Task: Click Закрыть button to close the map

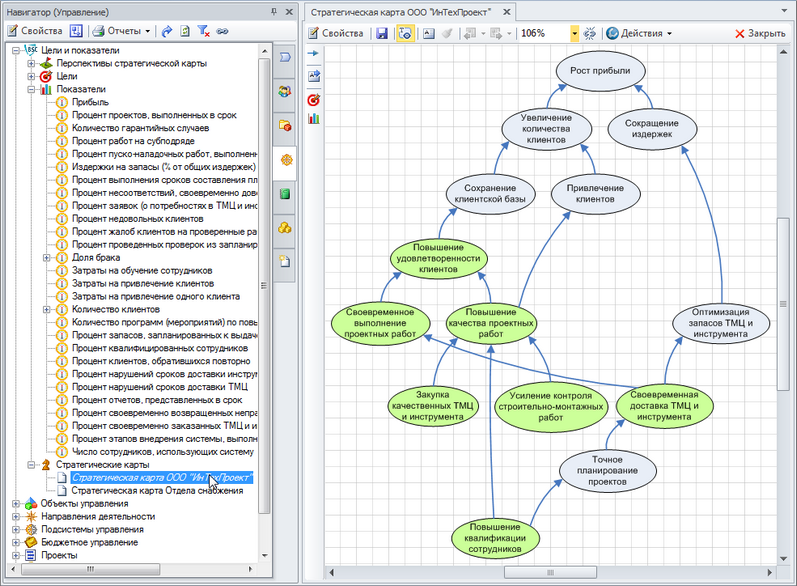Action: tap(760, 33)
